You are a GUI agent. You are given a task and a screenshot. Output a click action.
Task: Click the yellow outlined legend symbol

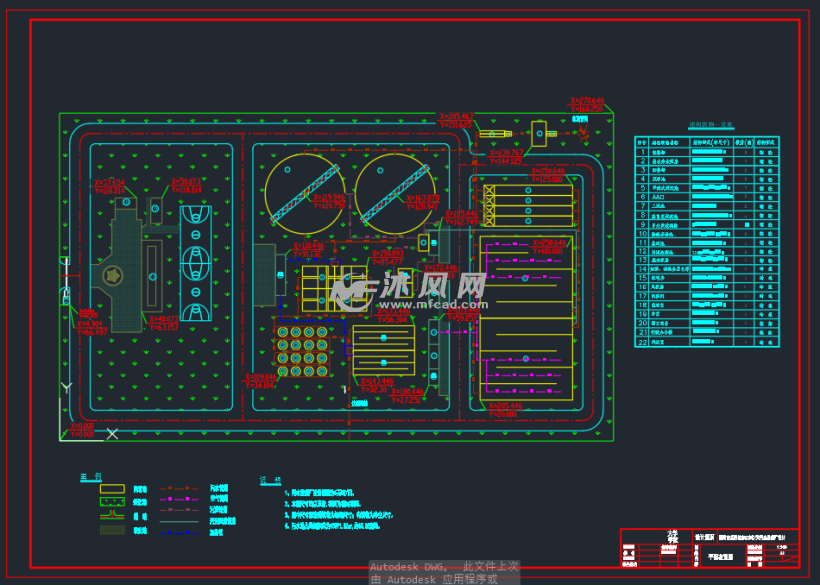(112, 488)
